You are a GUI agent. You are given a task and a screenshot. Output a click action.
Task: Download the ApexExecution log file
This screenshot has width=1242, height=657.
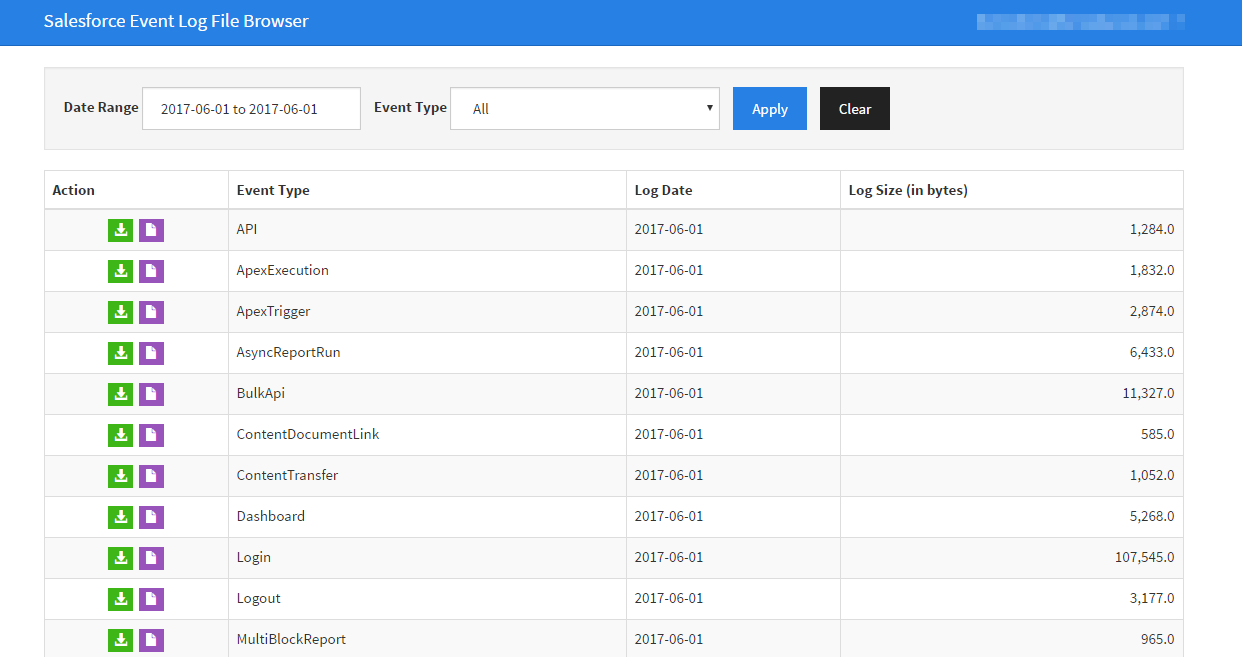[121, 271]
